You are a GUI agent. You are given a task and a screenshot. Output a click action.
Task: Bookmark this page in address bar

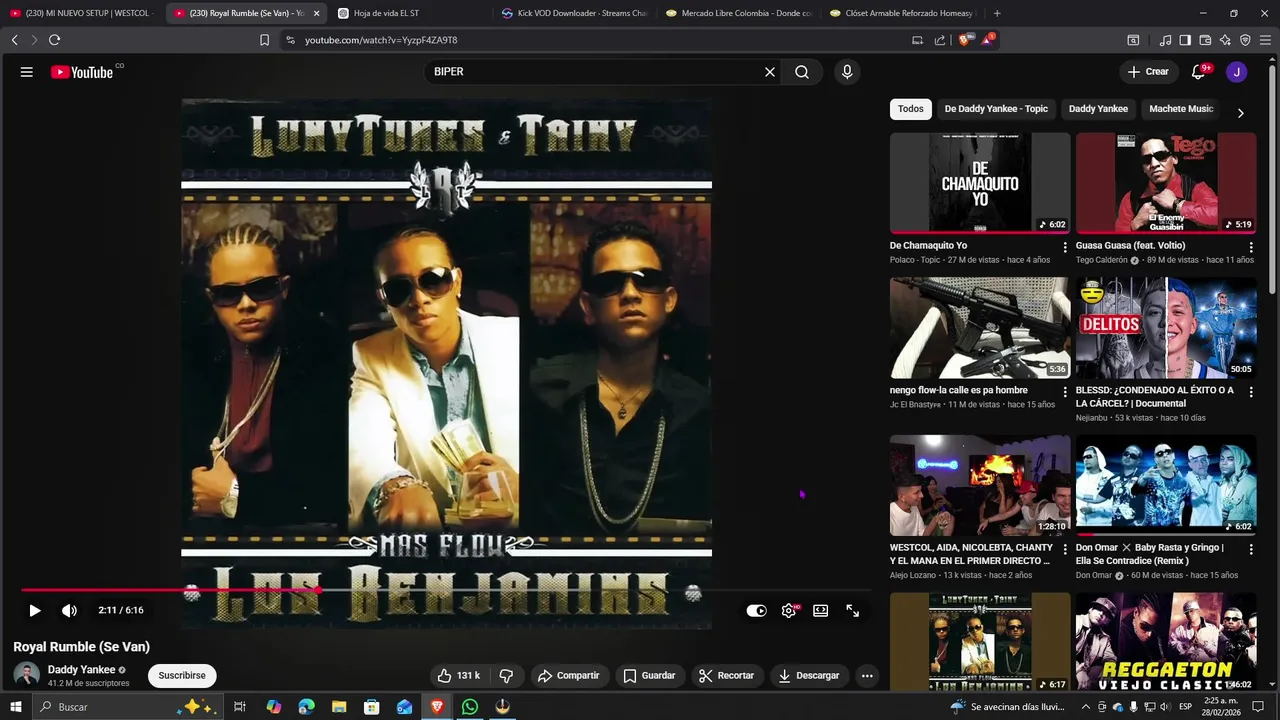click(264, 40)
